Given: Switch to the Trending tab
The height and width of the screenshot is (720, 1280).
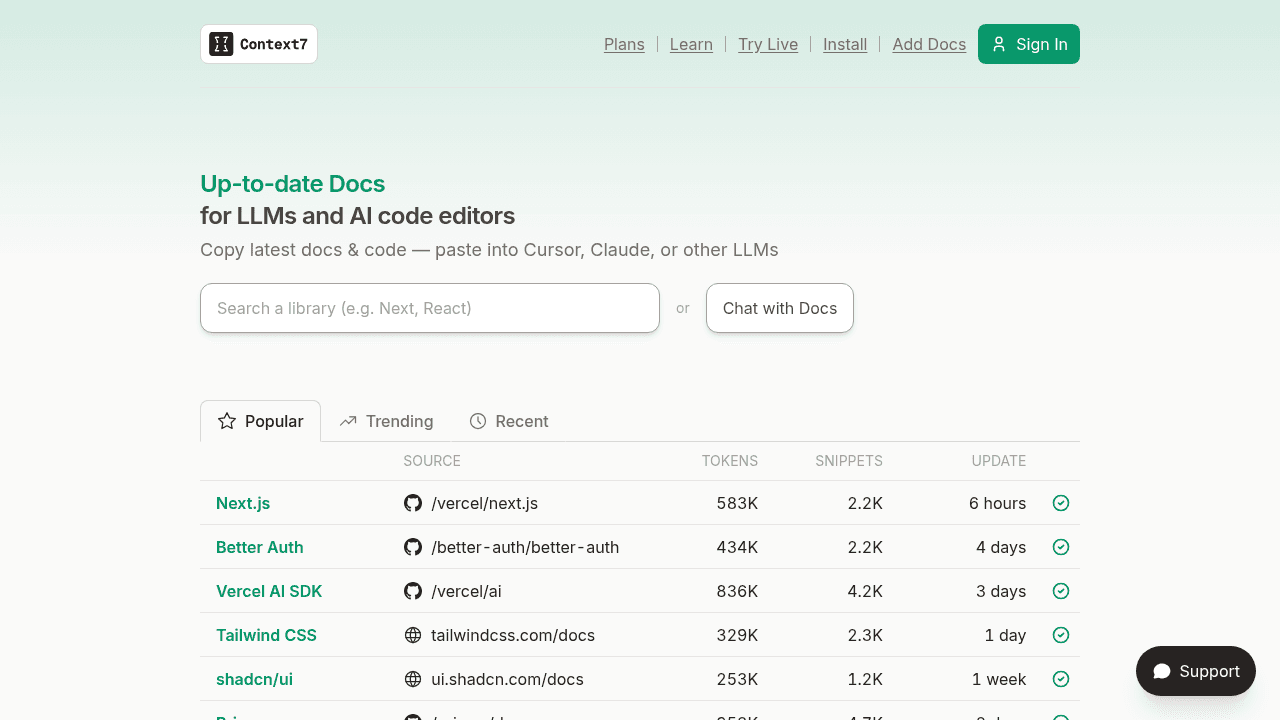Looking at the screenshot, I should click(x=386, y=421).
